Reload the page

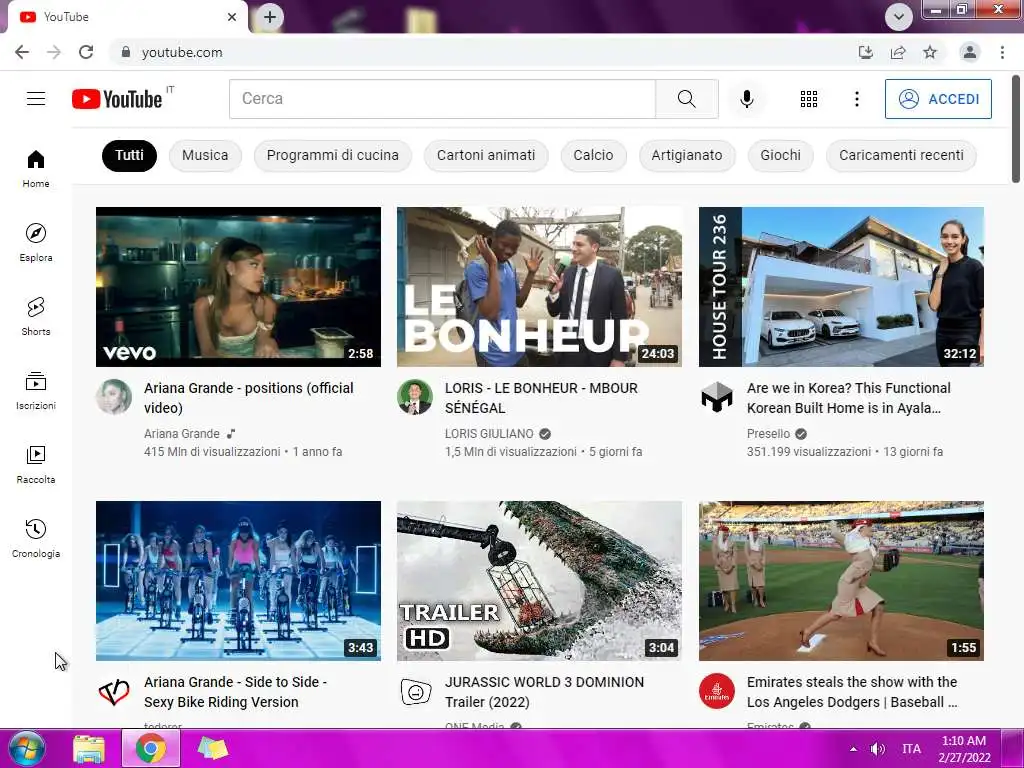[x=86, y=52]
